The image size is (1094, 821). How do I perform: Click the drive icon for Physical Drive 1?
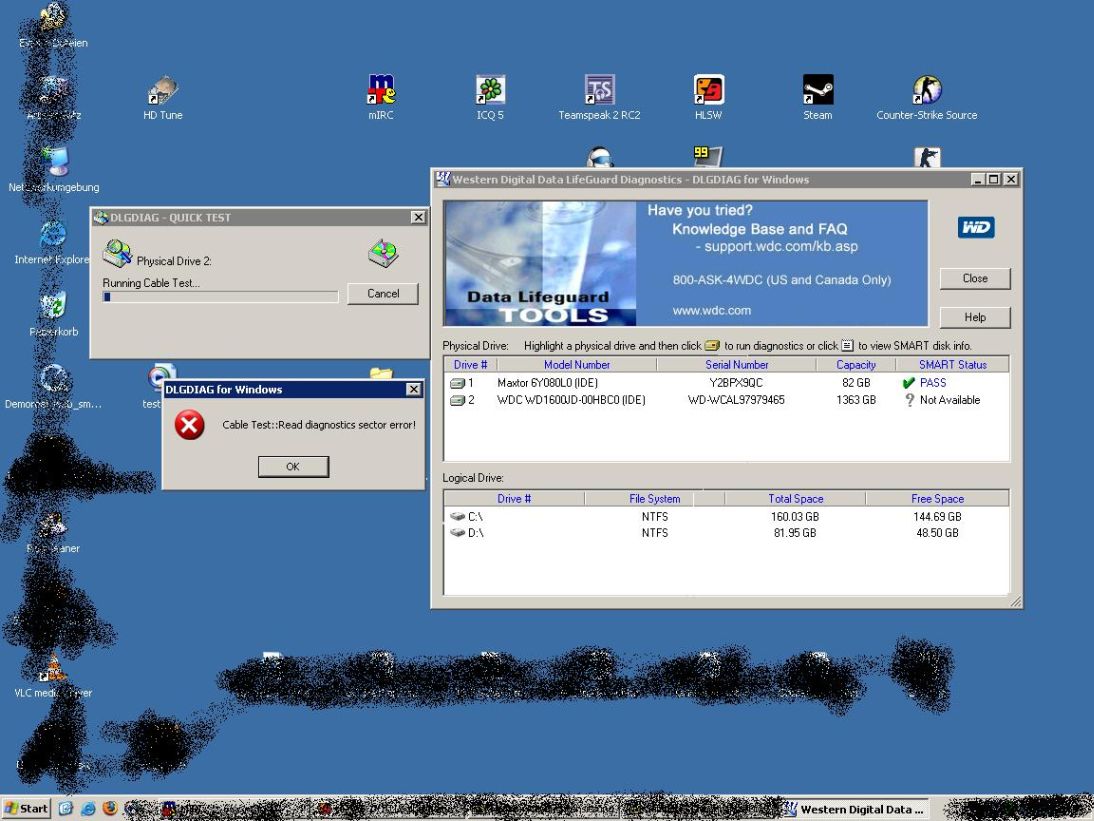458,383
